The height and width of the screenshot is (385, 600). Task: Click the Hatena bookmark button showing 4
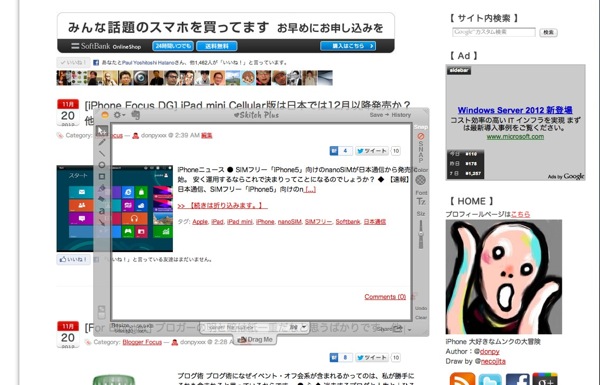341,151
